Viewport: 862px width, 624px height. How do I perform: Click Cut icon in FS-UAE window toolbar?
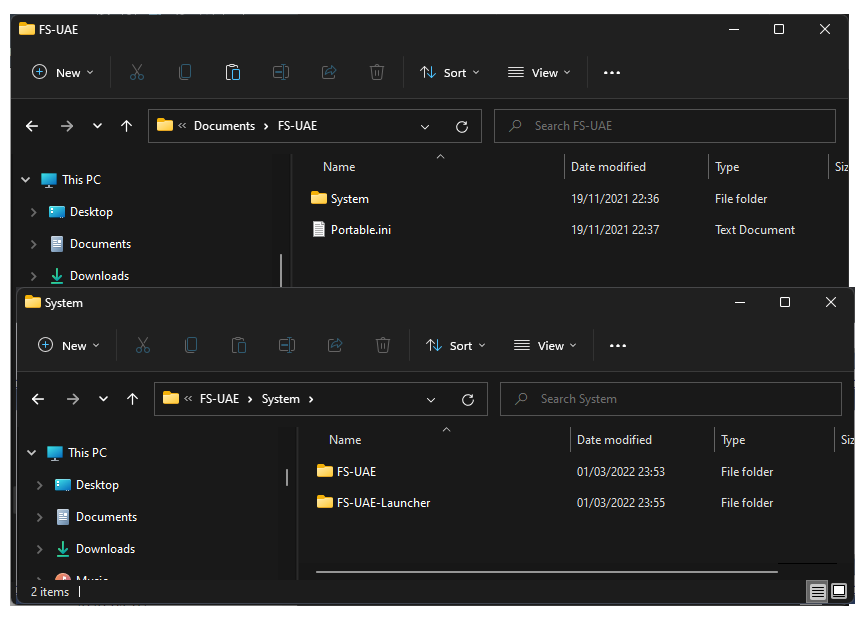pyautogui.click(x=137, y=73)
